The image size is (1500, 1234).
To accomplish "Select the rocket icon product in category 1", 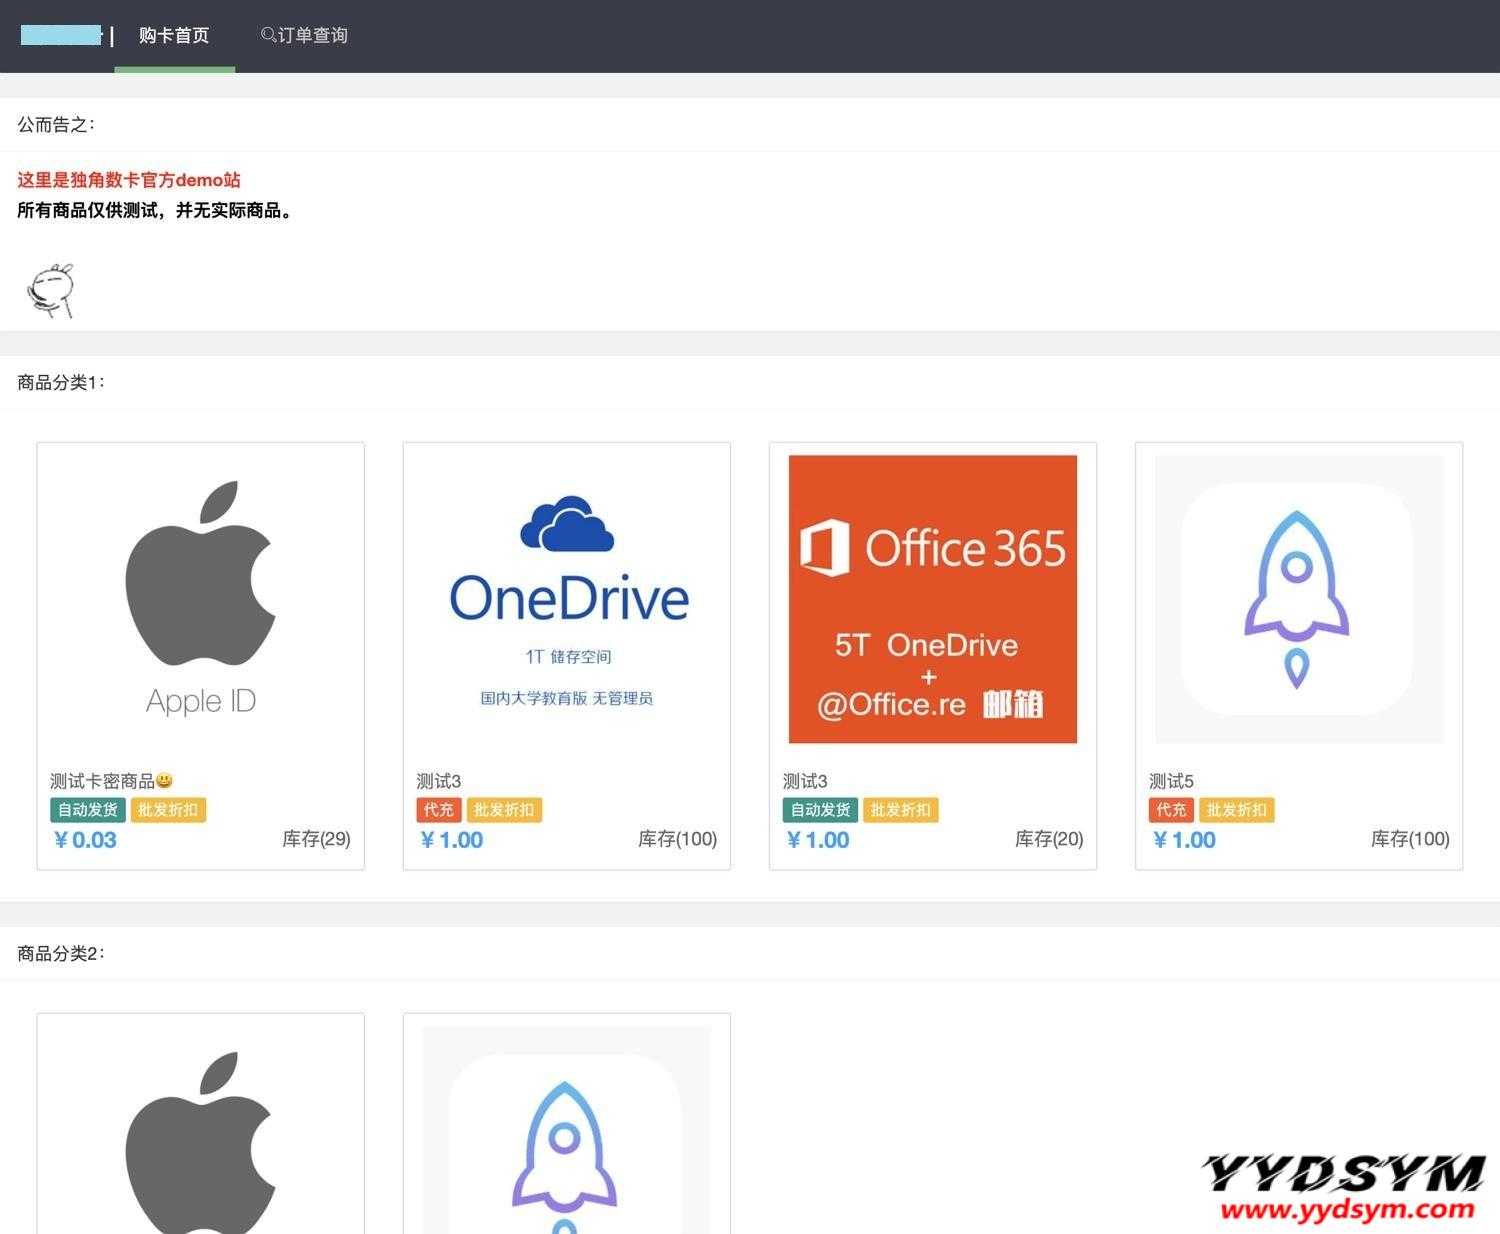I will tap(1298, 598).
